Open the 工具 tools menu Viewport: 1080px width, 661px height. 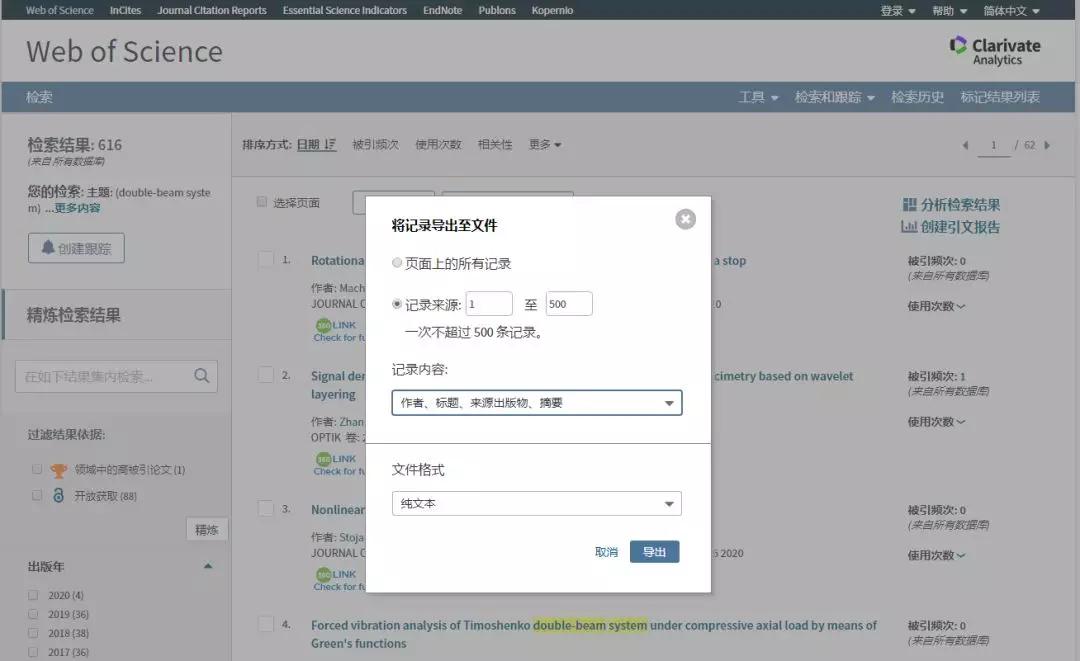758,97
